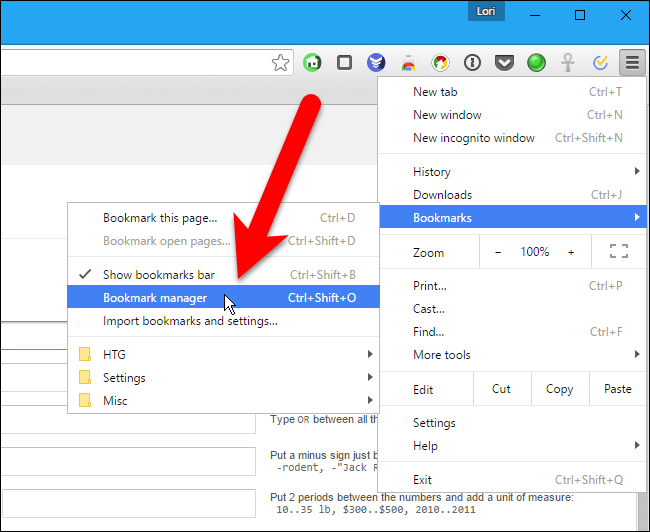Click the fullscreen icon in the Zoom row

pos(618,252)
